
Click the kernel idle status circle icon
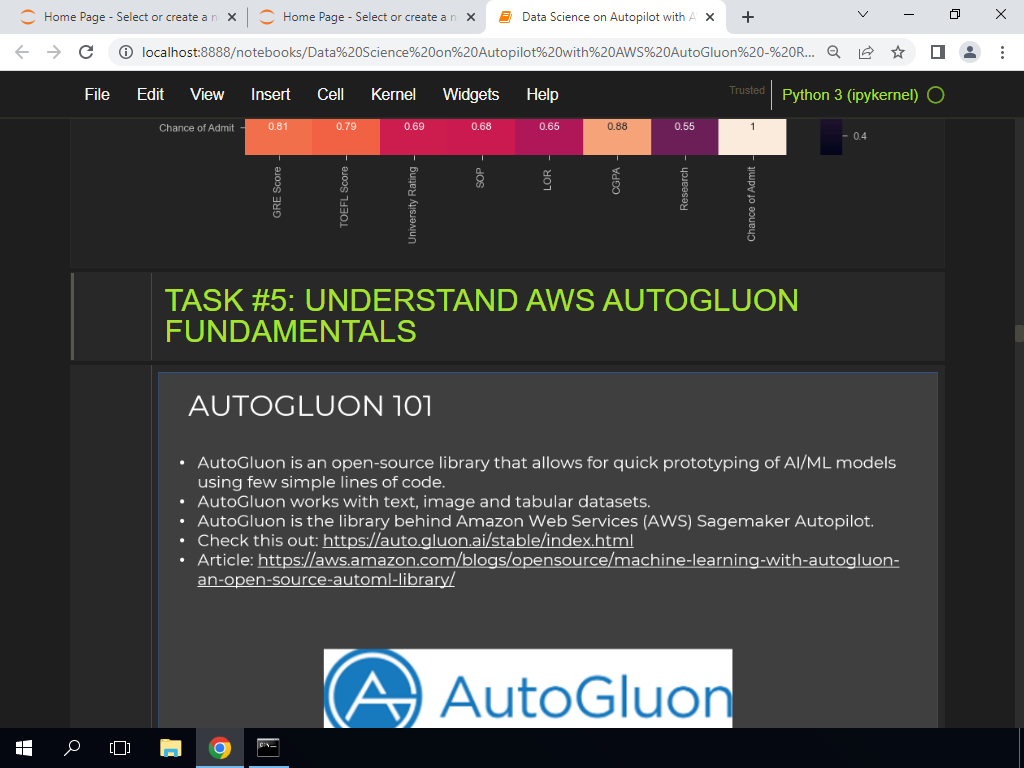936,95
